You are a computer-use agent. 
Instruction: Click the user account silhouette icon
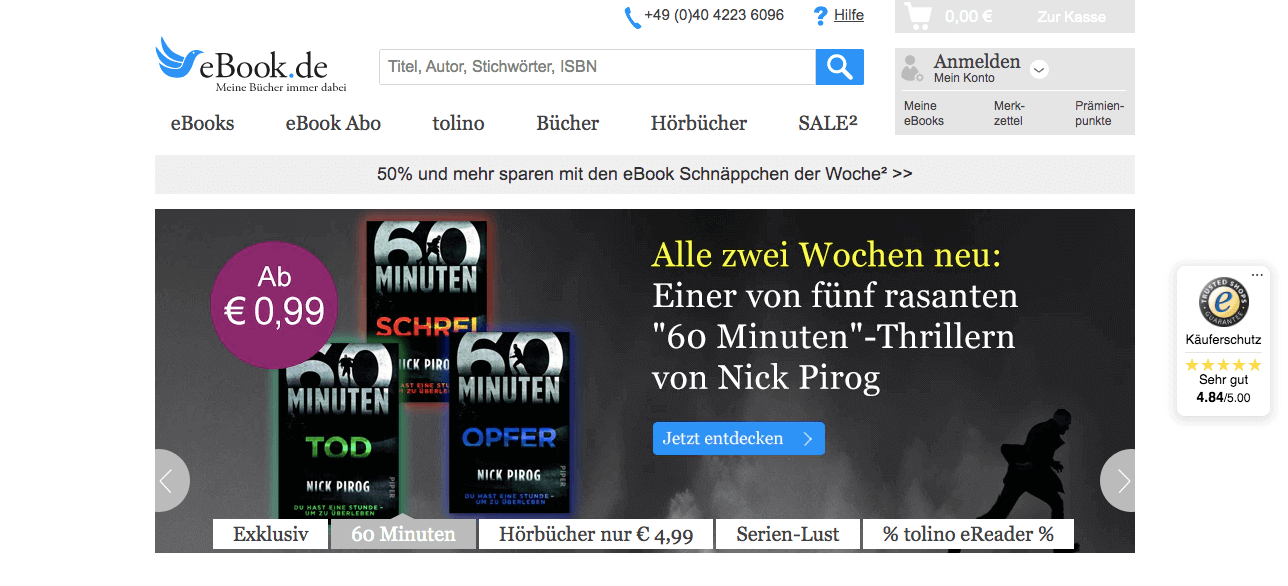912,68
